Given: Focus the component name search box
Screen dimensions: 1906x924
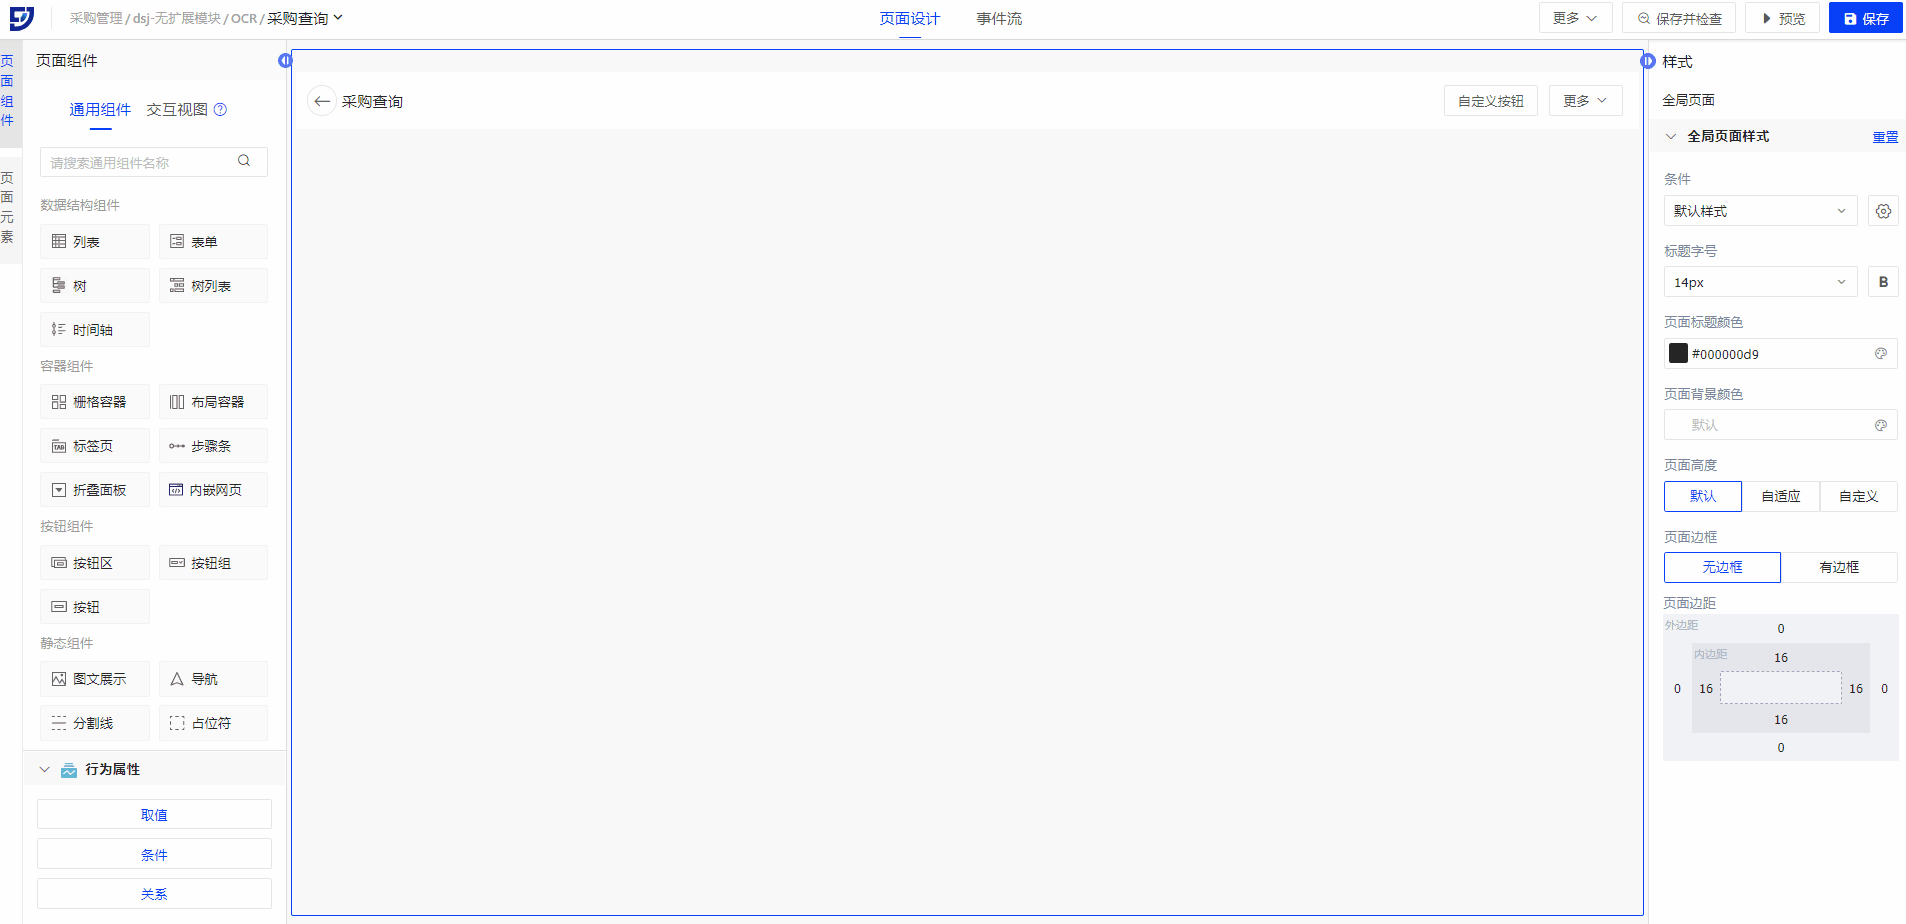Looking at the screenshot, I should [x=154, y=162].
